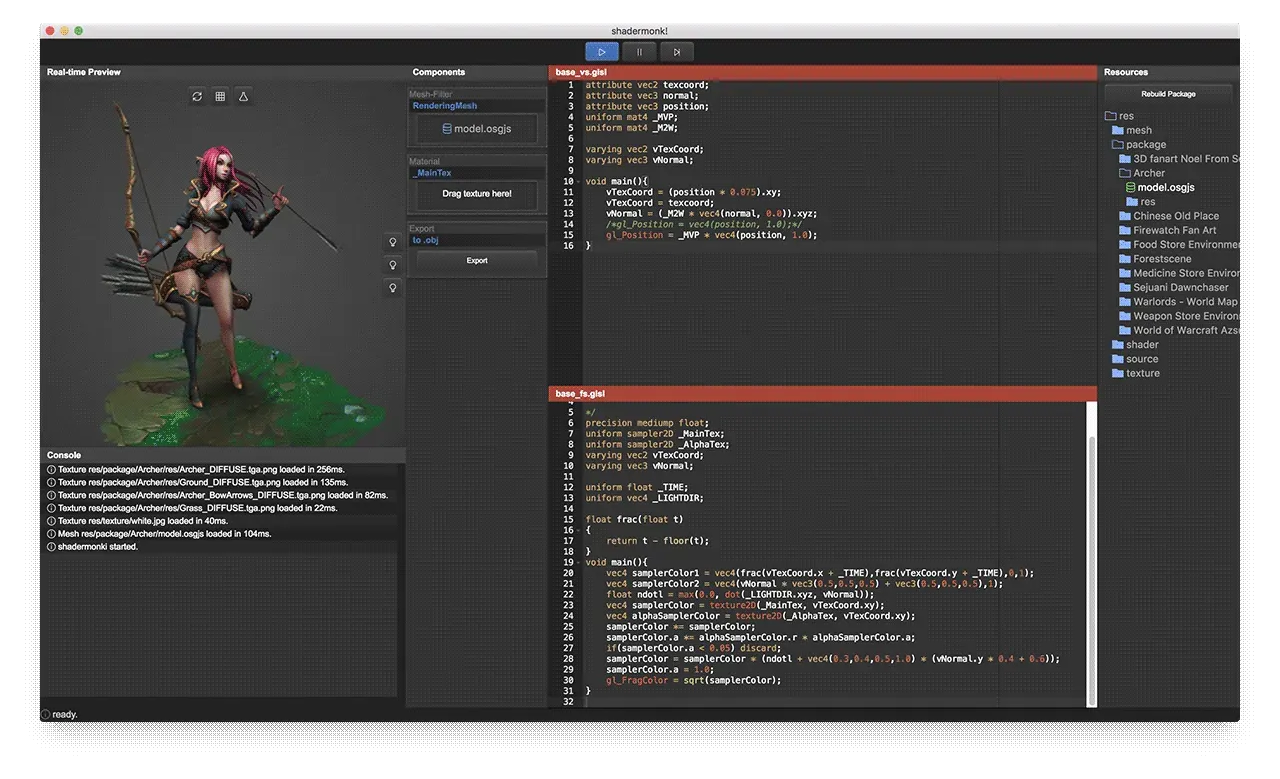Screen dimensions: 1280x779
Task: Select the base_fs.glsl editor tab
Action: (823, 394)
